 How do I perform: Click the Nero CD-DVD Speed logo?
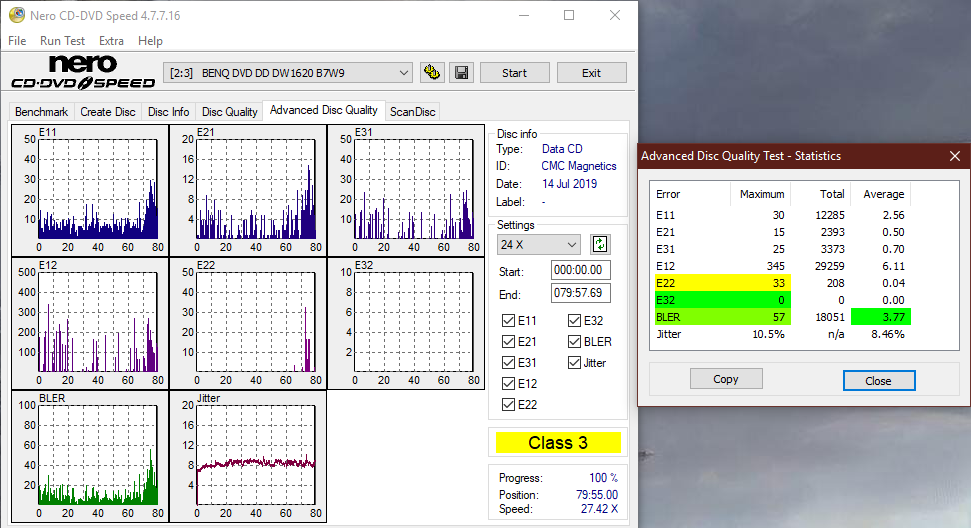[83, 72]
